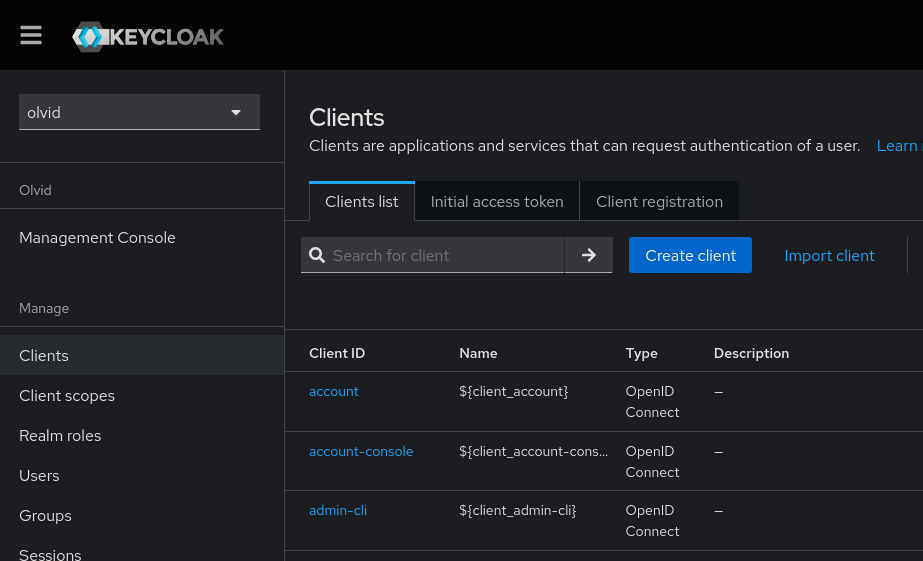Click the Type column header
The width and height of the screenshot is (923, 561).
(642, 353)
